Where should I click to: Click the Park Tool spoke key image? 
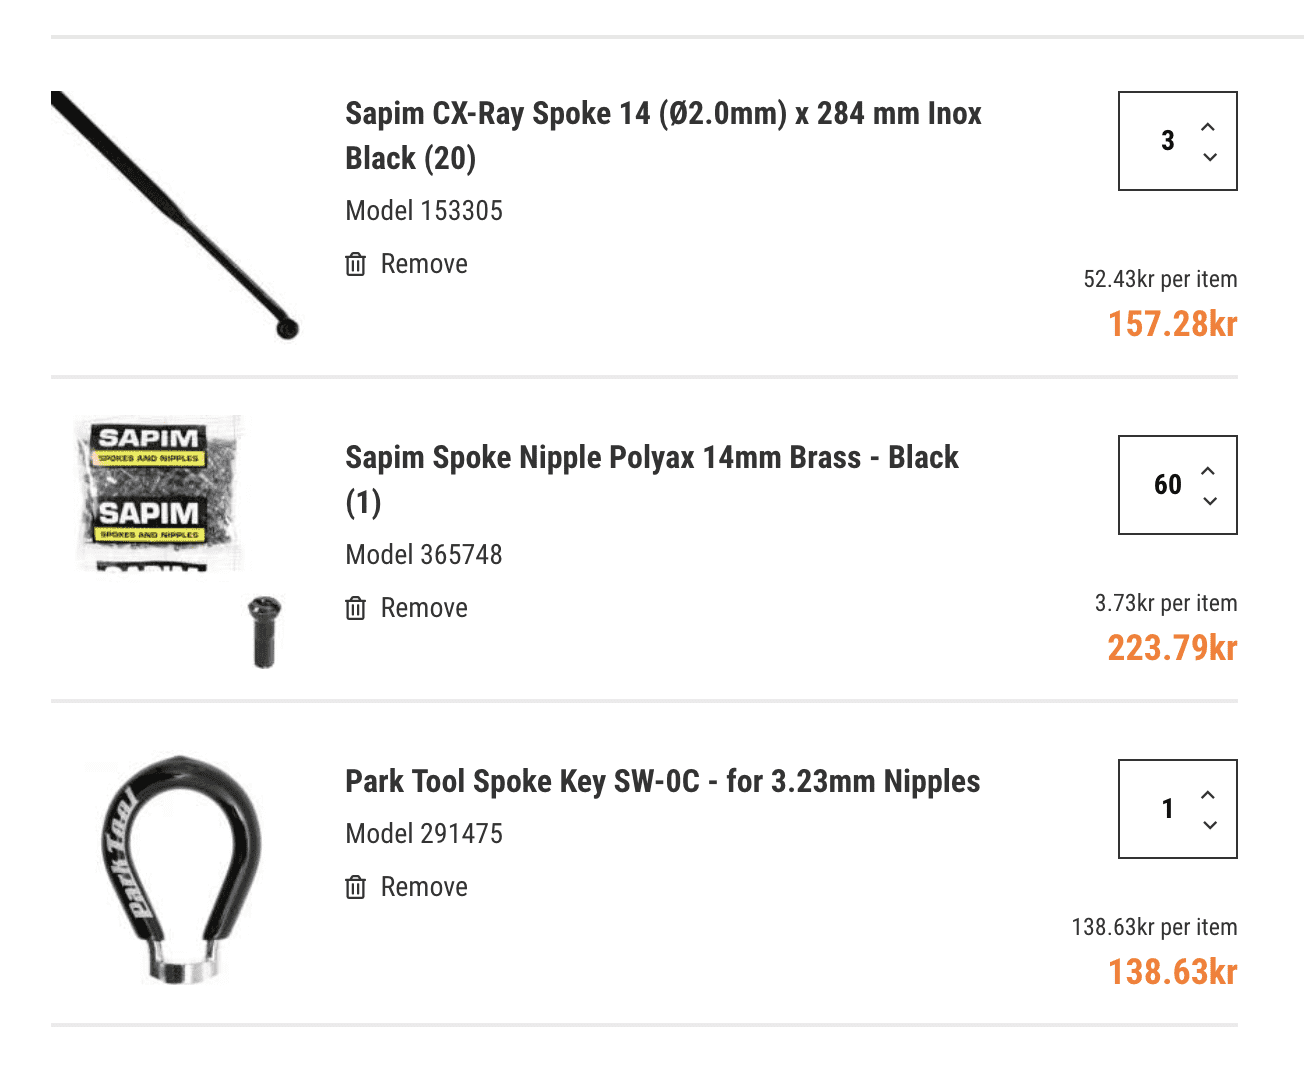180,868
